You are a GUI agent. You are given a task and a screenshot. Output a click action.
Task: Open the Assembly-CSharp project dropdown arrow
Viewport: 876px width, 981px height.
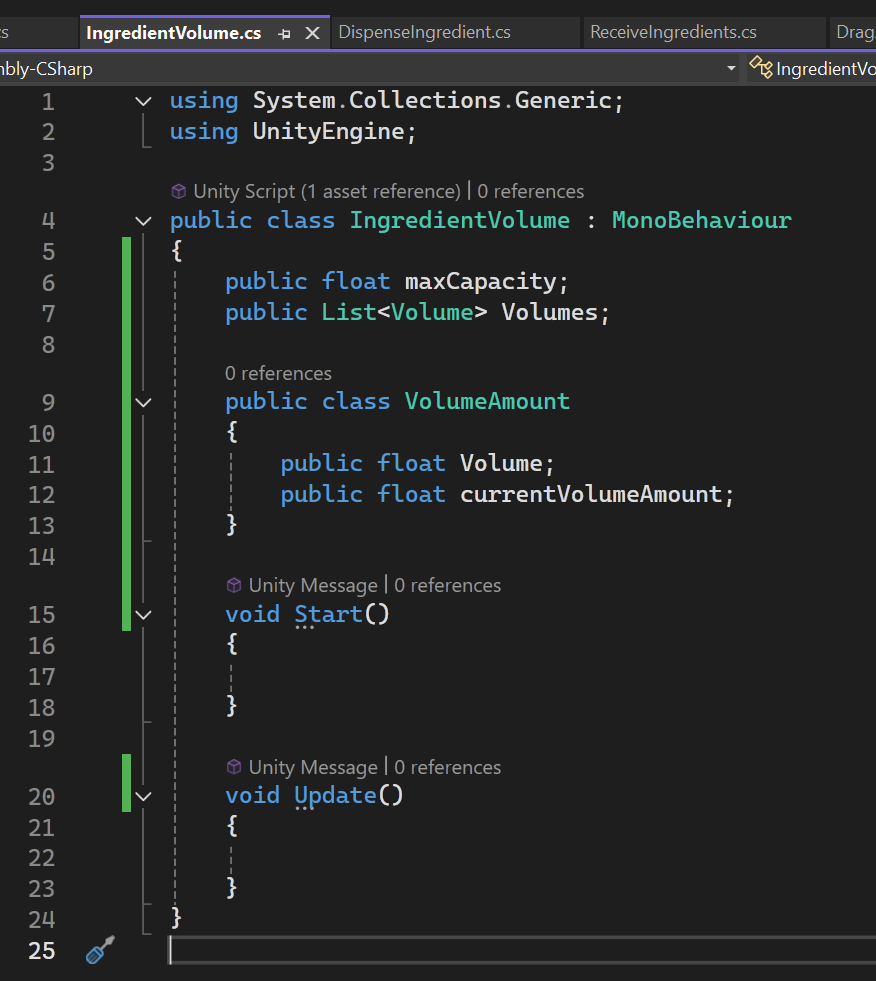tap(731, 68)
